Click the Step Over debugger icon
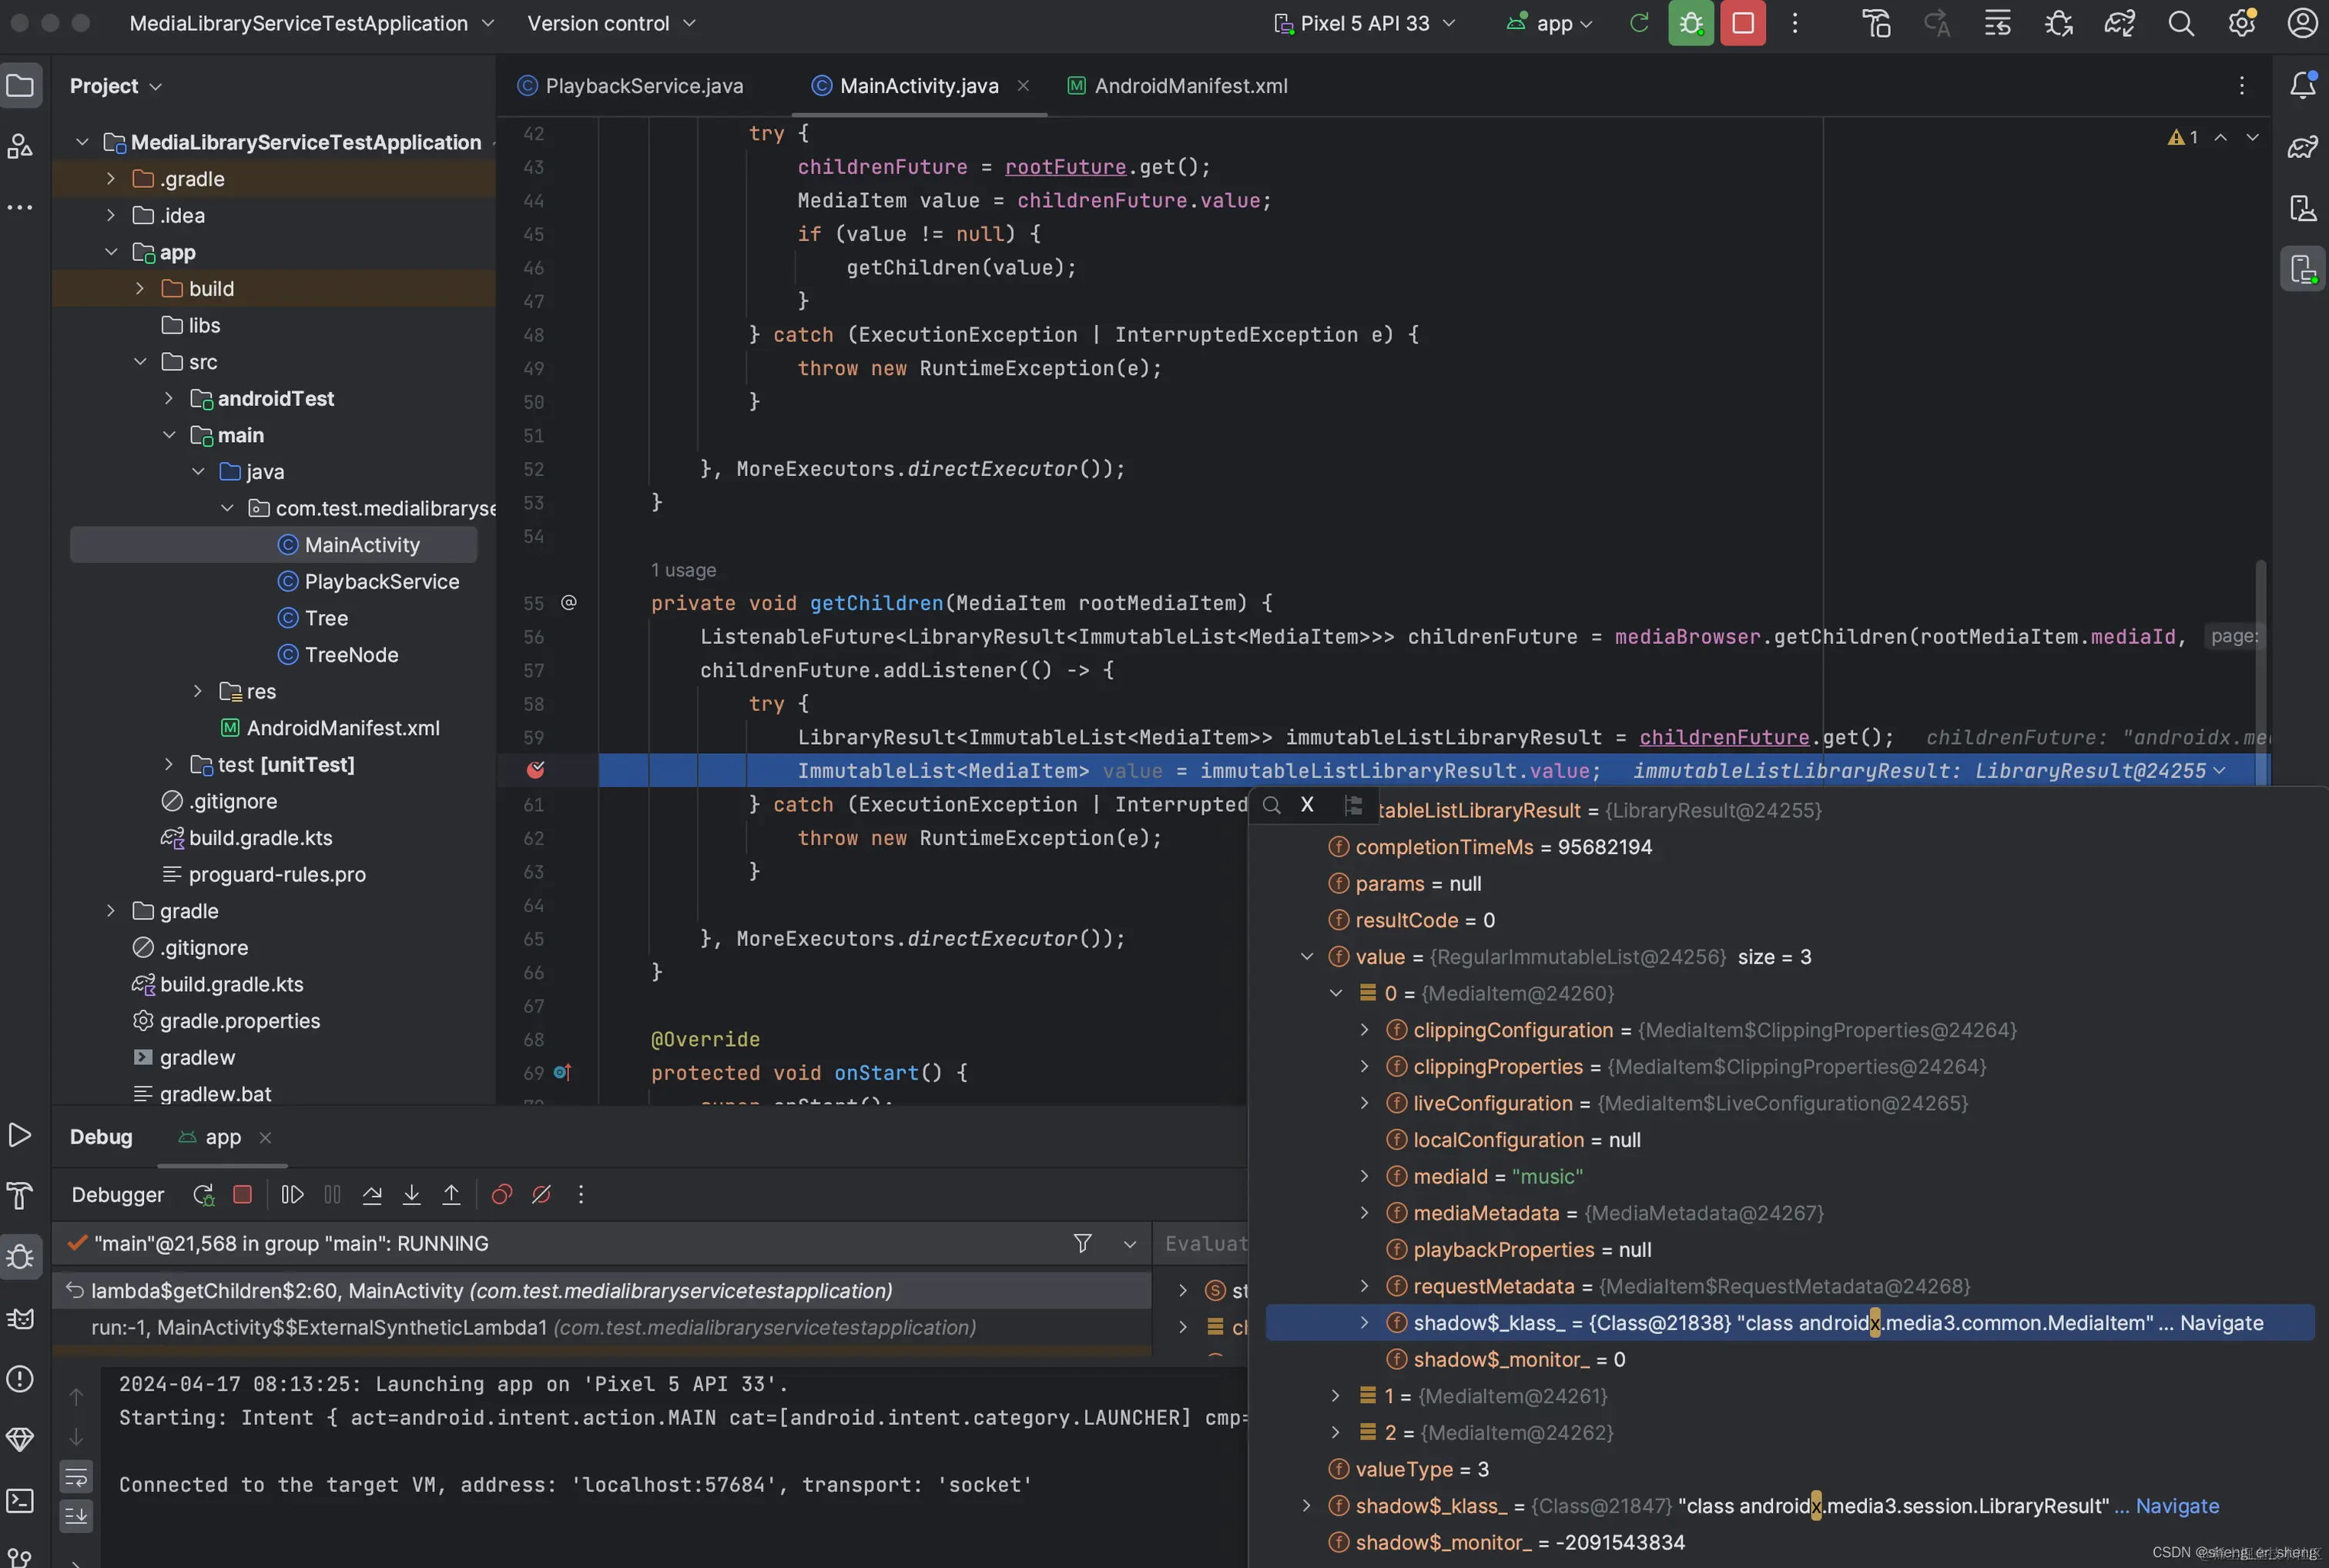Viewport: 2329px width, 1568px height. tap(372, 1194)
